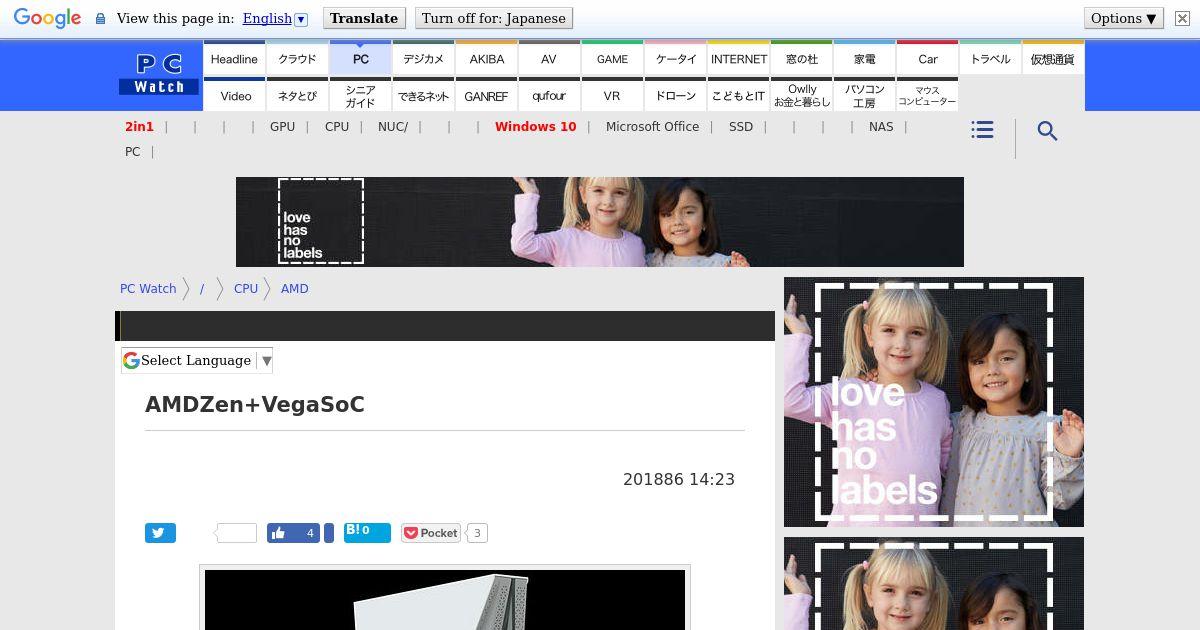Click the PC Watch breadcrumb link
This screenshot has width=1200, height=630.
click(148, 289)
